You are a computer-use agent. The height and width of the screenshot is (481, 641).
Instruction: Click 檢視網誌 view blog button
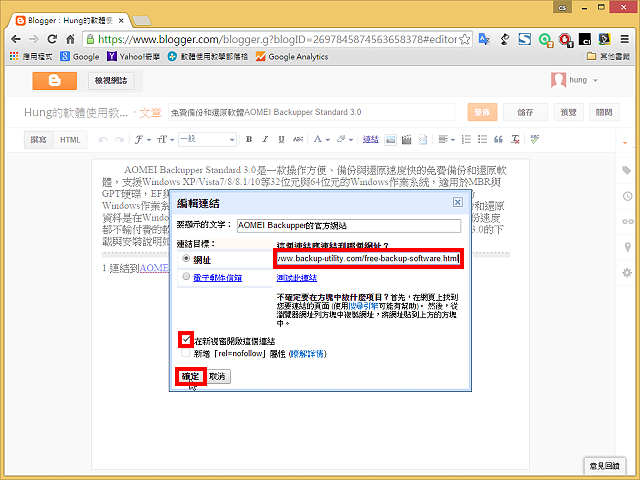pyautogui.click(x=111, y=81)
